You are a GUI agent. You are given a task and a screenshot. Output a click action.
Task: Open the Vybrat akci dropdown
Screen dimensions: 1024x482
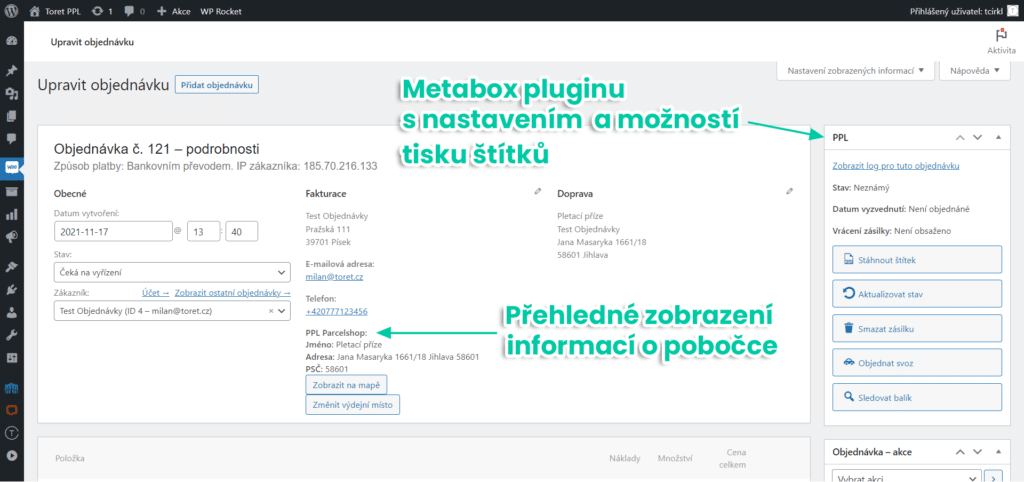(908, 477)
